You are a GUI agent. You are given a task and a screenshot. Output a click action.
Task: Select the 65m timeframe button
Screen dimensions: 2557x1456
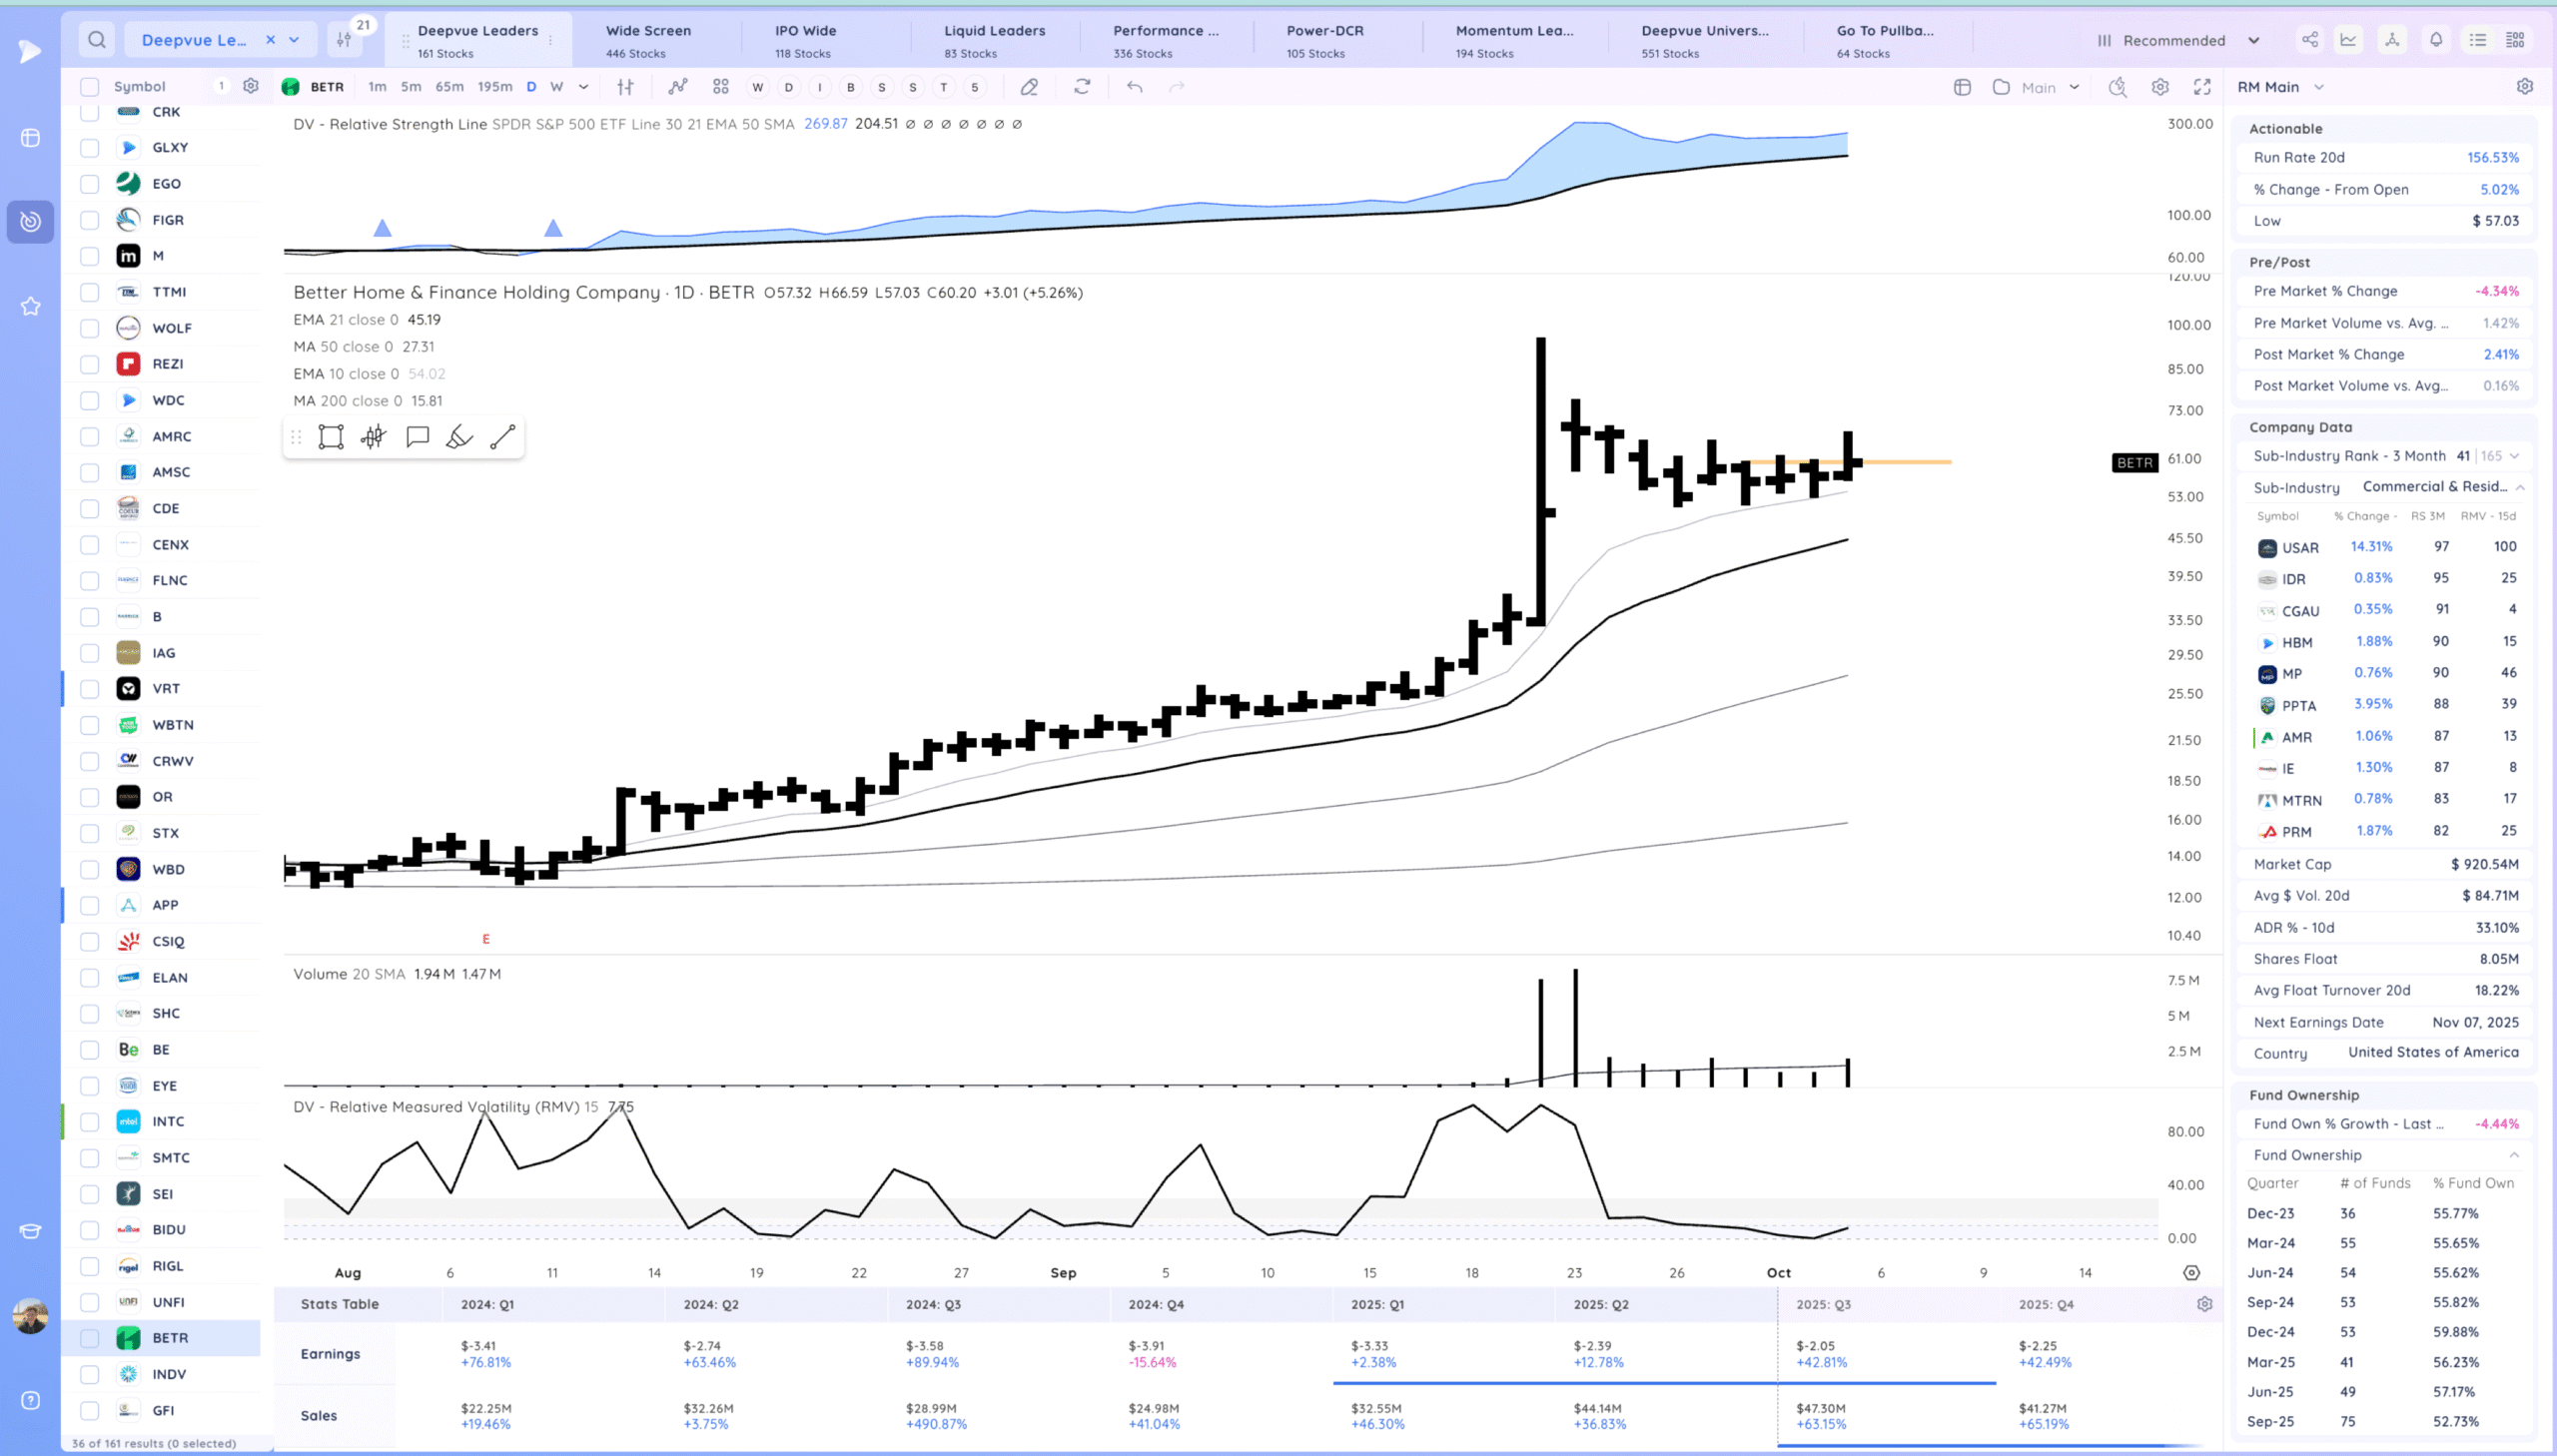(x=449, y=87)
